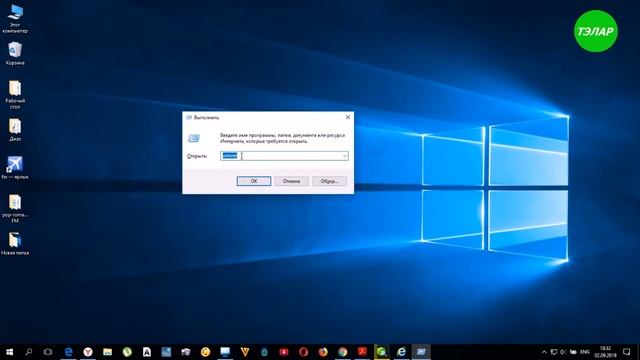This screenshot has height=360, width=640.
Task: Show hidden system tray icons
Action: click(x=544, y=352)
